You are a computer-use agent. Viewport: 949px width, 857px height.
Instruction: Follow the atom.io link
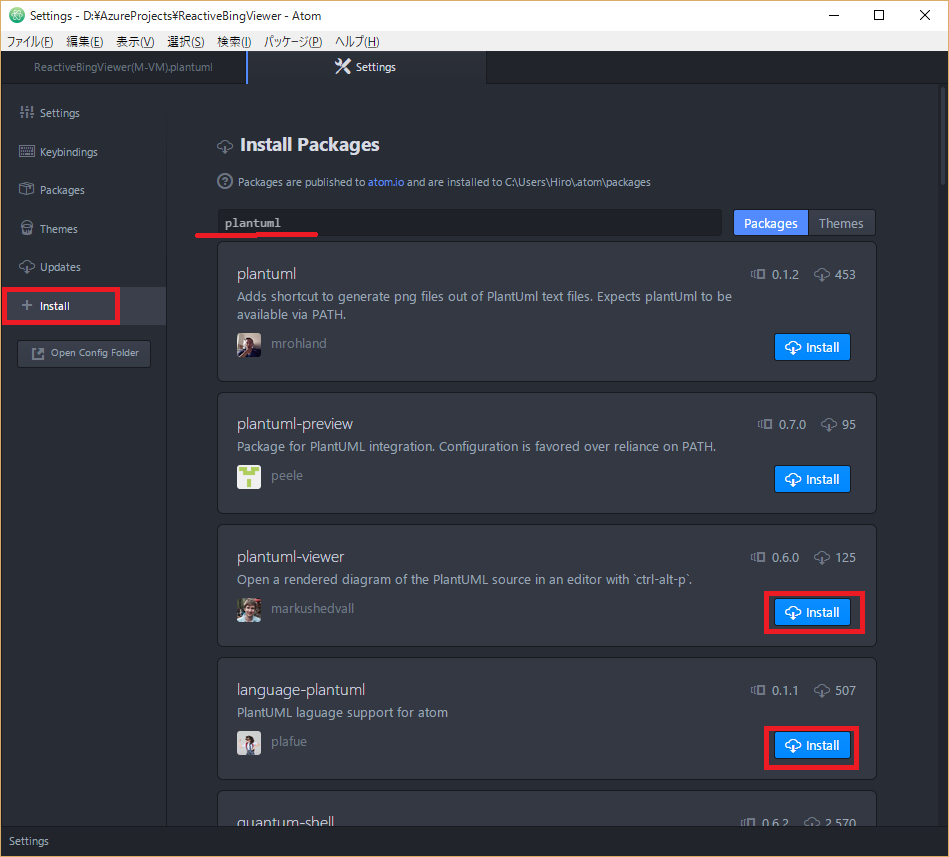click(x=386, y=182)
